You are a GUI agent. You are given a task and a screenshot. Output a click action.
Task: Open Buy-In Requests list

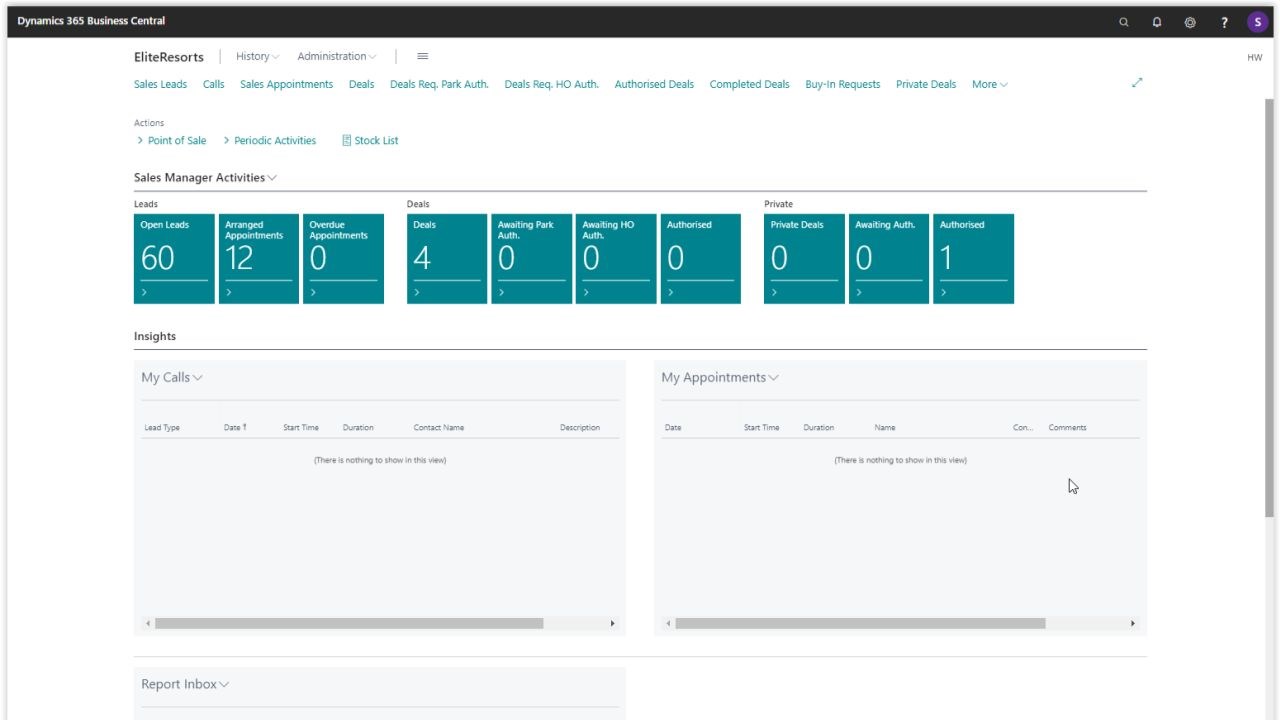click(842, 85)
